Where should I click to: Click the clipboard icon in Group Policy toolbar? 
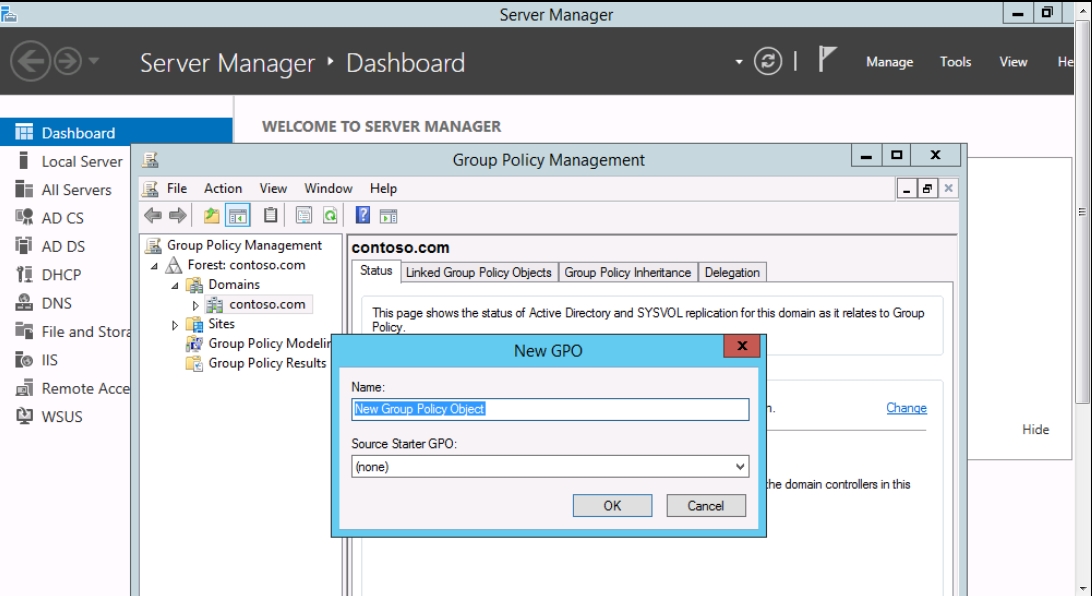click(x=270, y=215)
